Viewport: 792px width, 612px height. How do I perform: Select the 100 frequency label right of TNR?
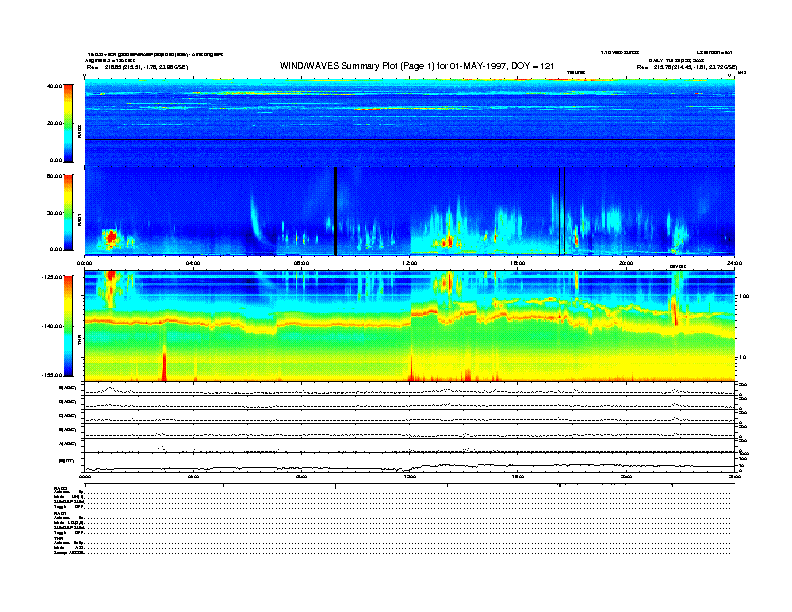pos(744,296)
